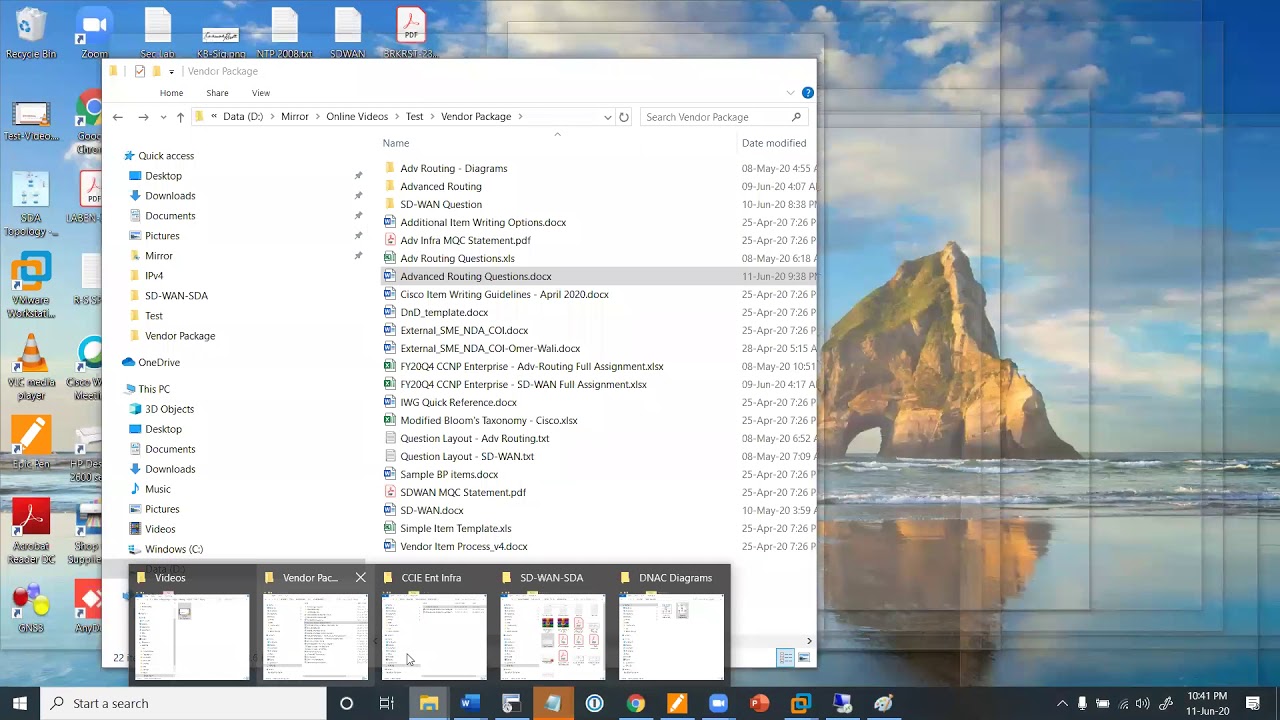Open Recycle Bin desktop icon
Screen dimensions: 1280x720
[x=31, y=33]
